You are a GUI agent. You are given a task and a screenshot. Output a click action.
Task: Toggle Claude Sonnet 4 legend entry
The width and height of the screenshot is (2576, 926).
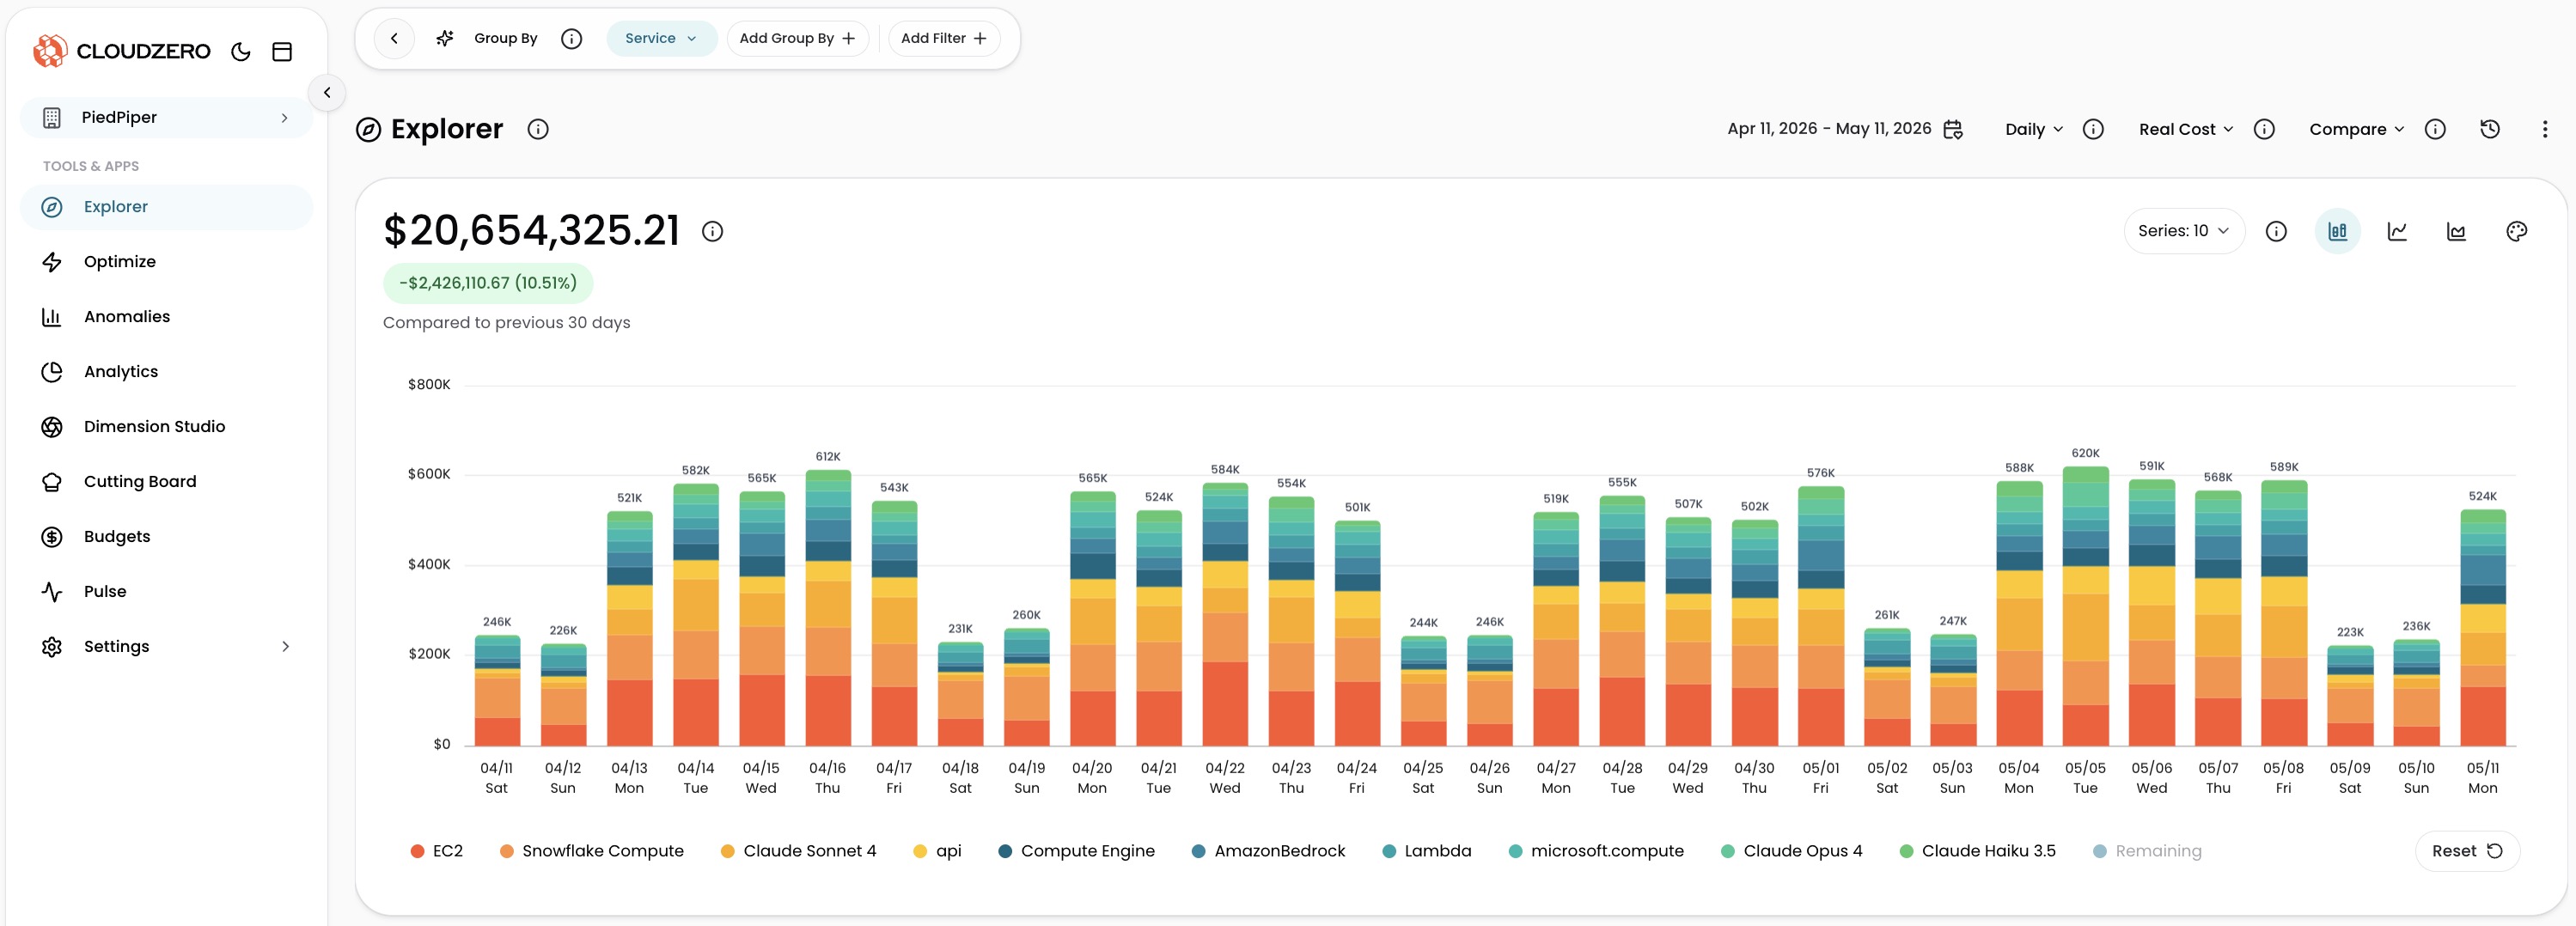click(798, 851)
